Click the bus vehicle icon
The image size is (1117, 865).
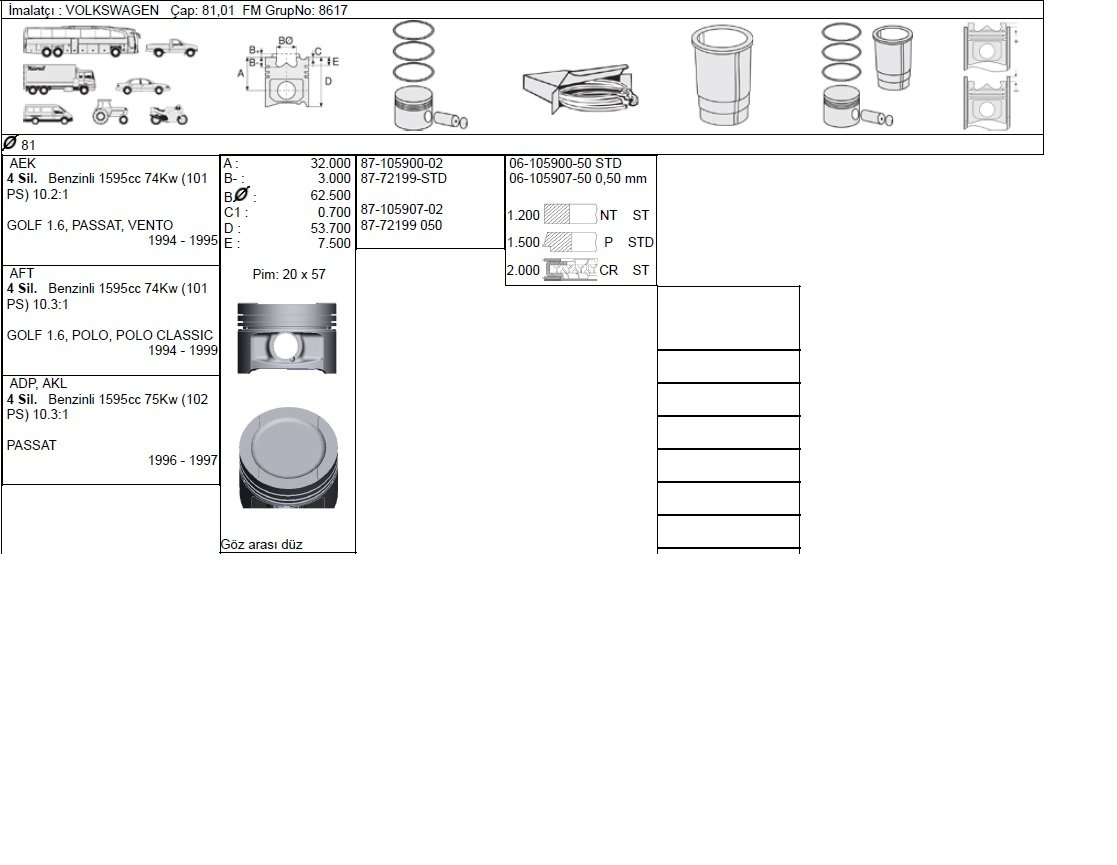(x=80, y=41)
